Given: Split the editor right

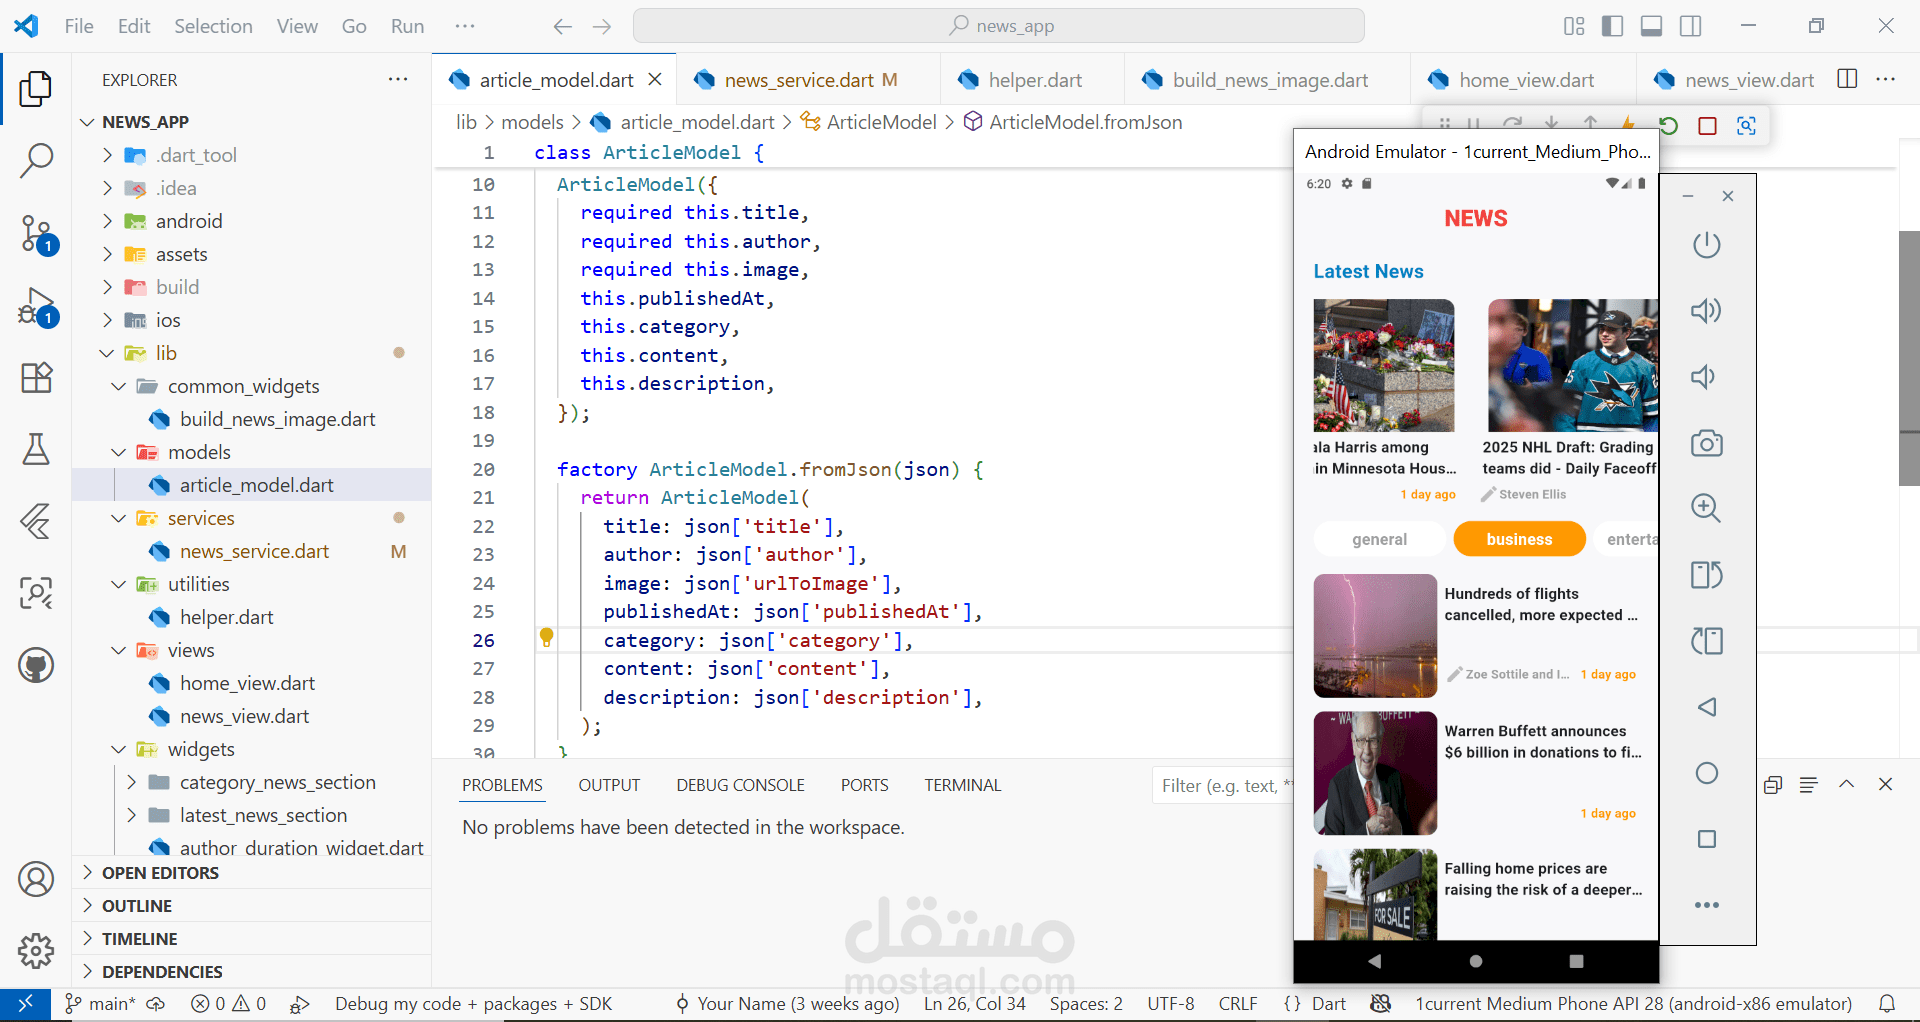Looking at the screenshot, I should coord(1847,79).
